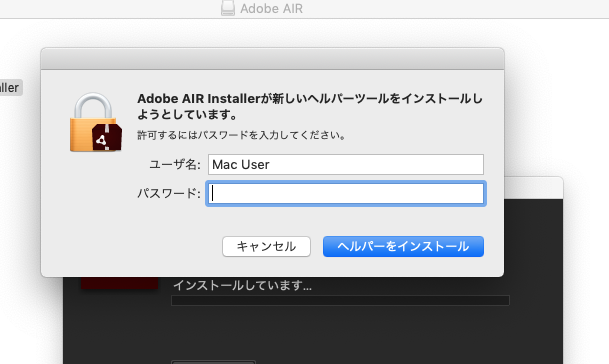
Task: Click the 許可するにはパスワードを入力 instruction text
Action: coord(241,135)
